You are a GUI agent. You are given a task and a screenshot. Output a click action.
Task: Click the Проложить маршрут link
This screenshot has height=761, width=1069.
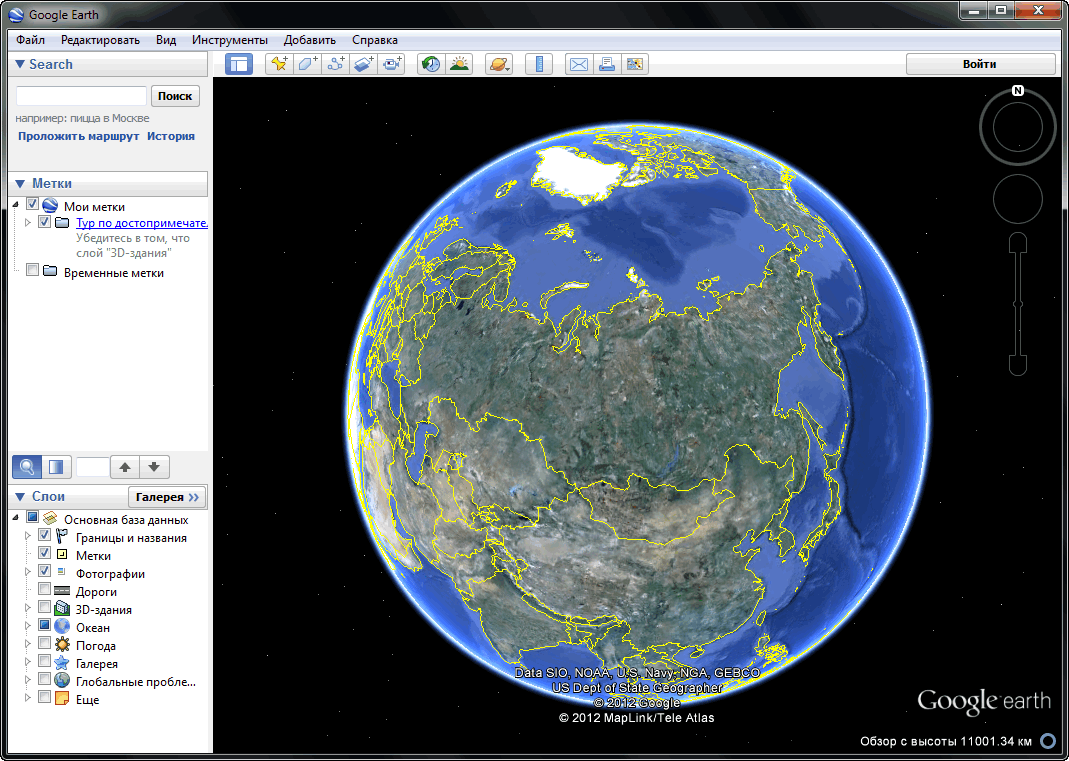(x=78, y=136)
